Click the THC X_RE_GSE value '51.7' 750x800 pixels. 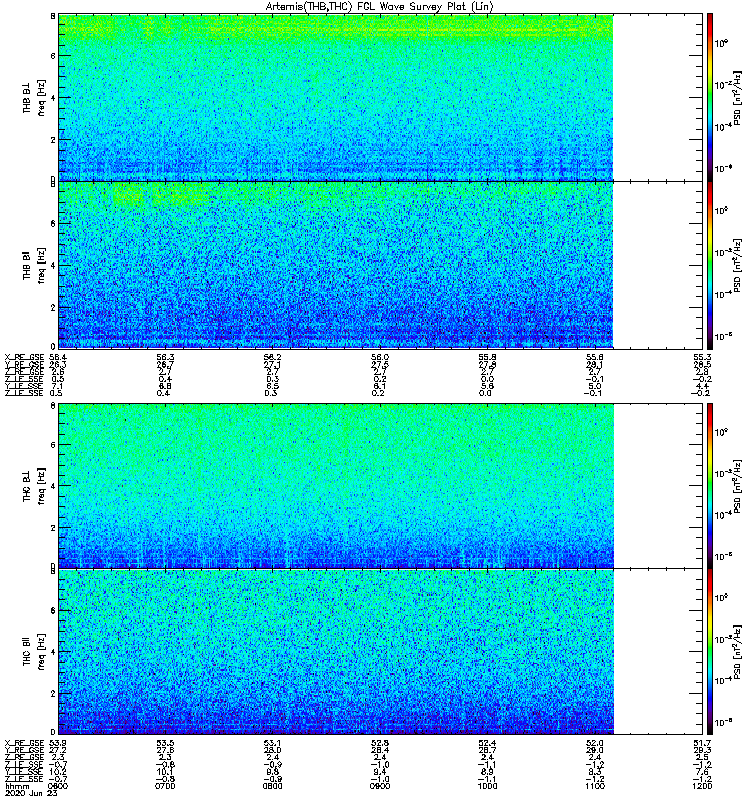(x=703, y=743)
